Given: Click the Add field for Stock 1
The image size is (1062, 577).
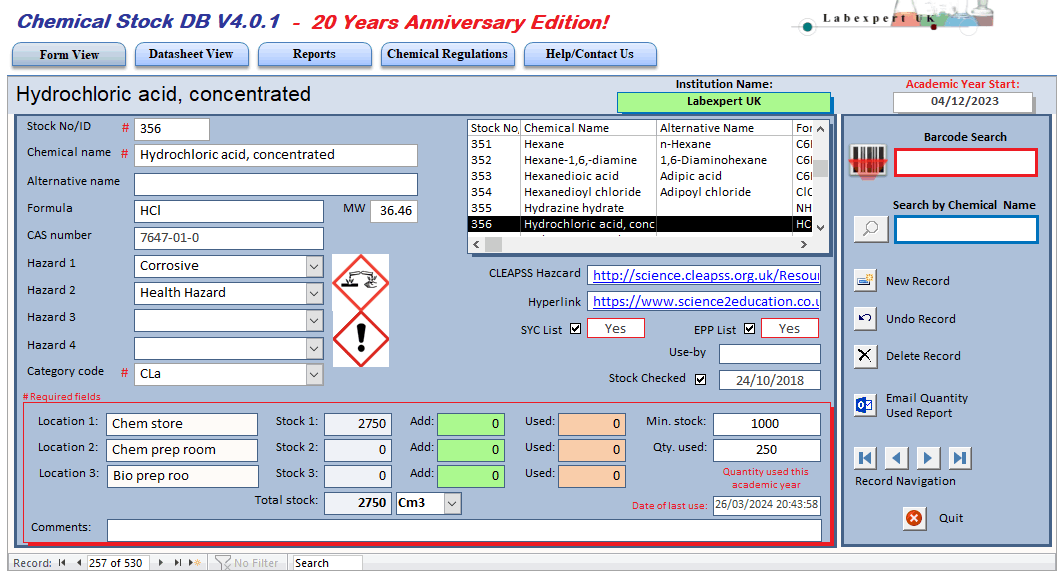Looking at the screenshot, I should pos(471,424).
